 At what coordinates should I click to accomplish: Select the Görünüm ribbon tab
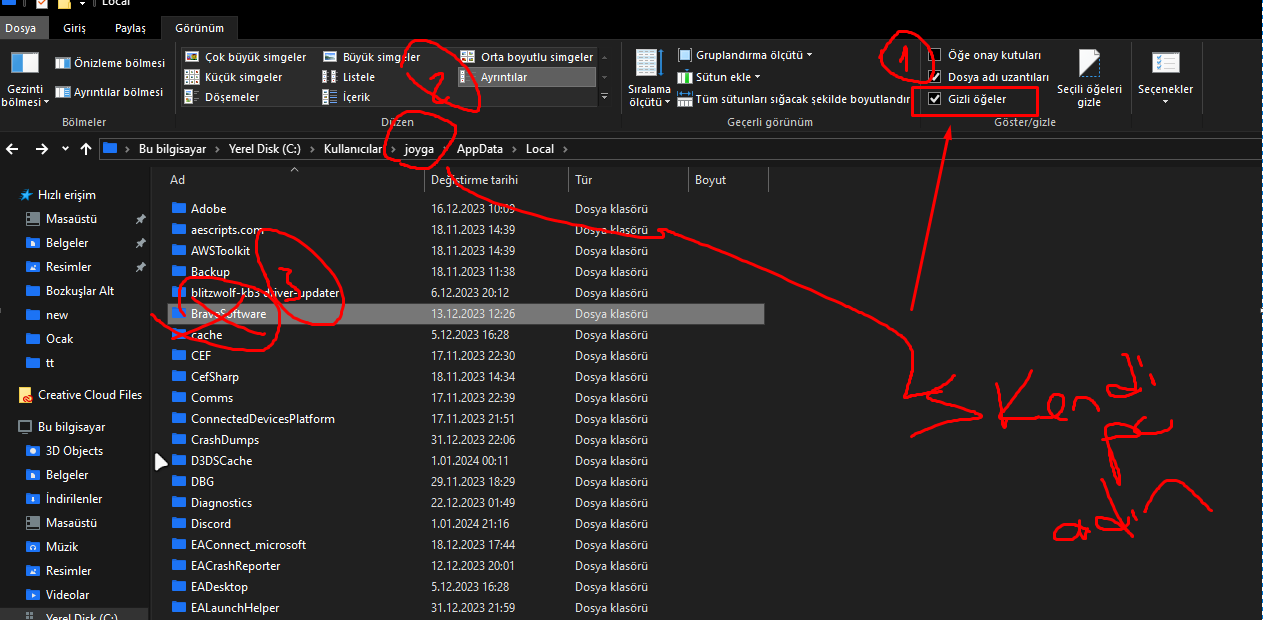200,28
